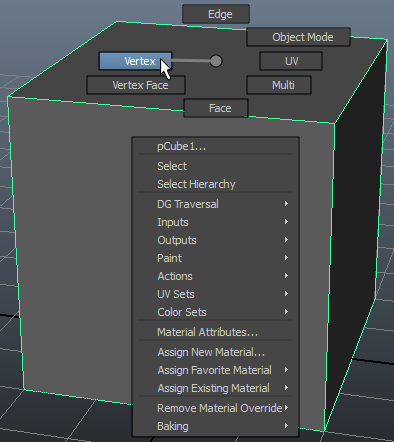Image resolution: width=394 pixels, height=442 pixels.
Task: Click Select in context menu
Action: click(215, 166)
